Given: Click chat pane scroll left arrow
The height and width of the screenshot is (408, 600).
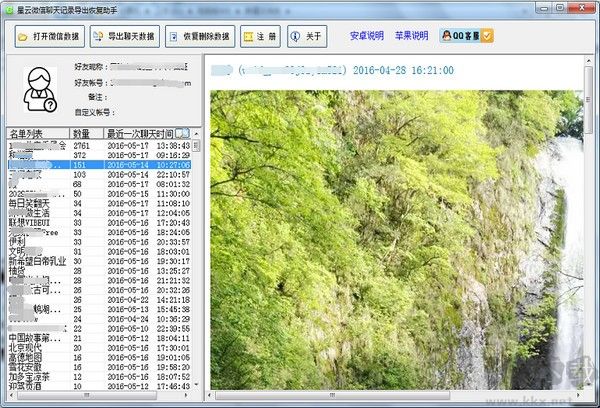Looking at the screenshot, I should (209, 395).
